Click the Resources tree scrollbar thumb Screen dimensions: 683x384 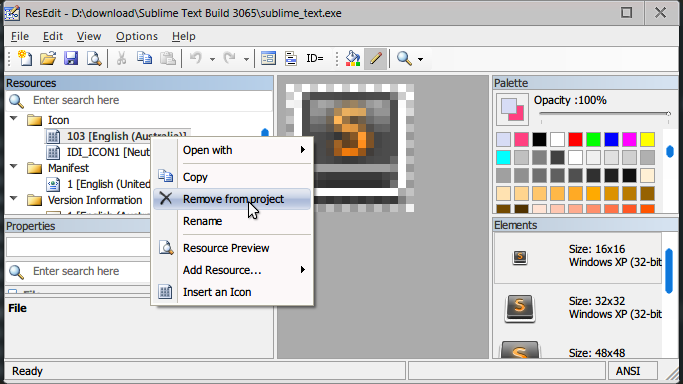(265, 133)
